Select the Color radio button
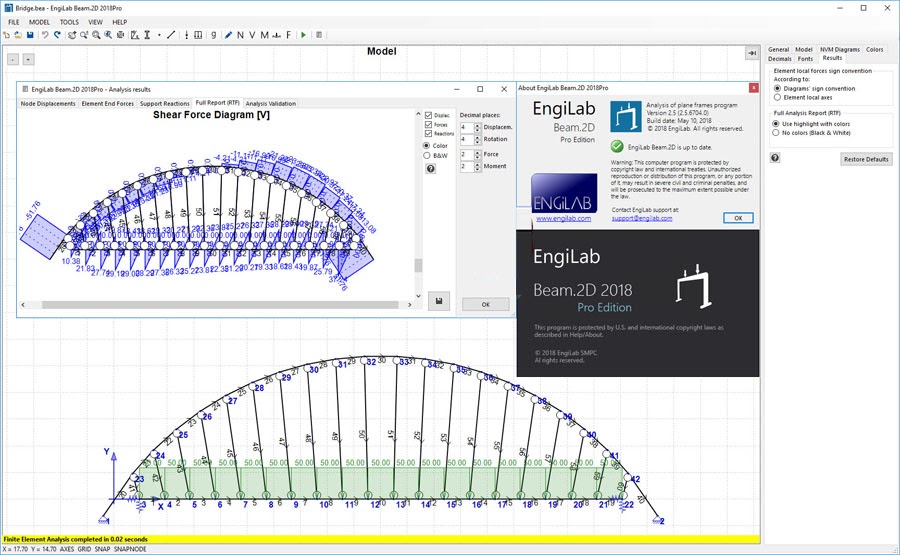This screenshot has width=900, height=555. (426, 146)
